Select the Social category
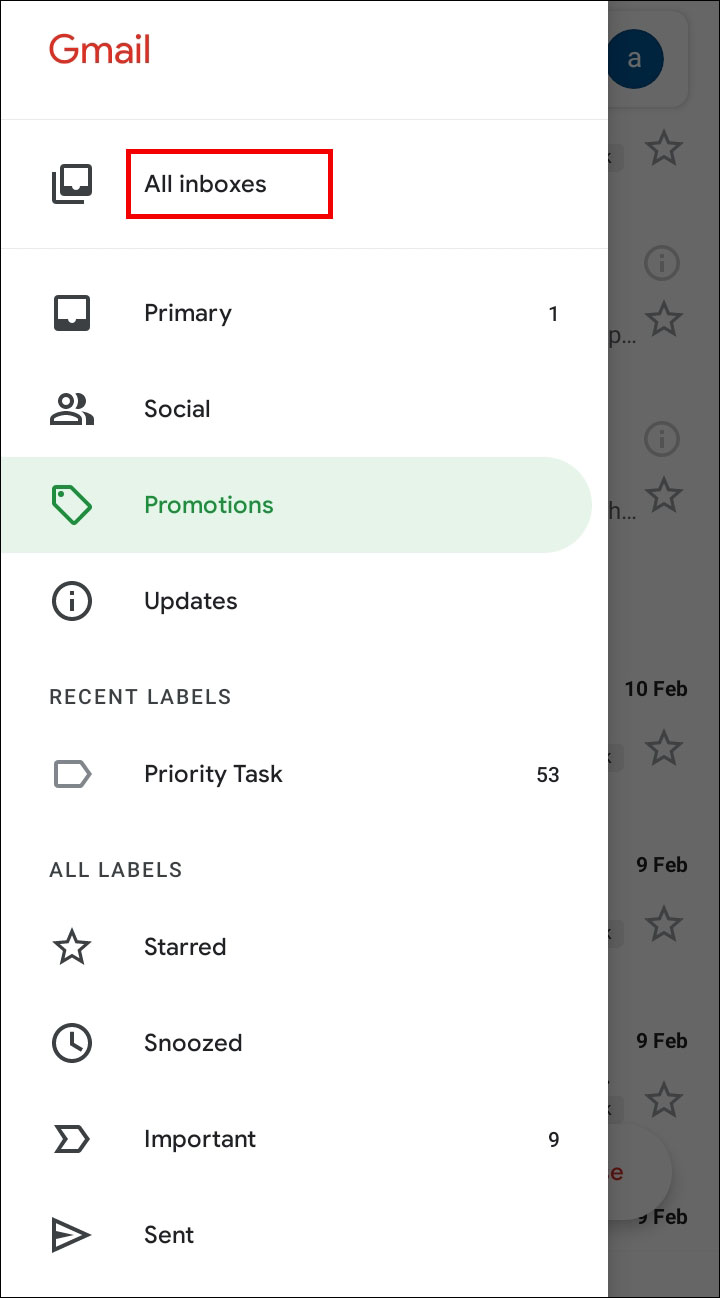The width and height of the screenshot is (720, 1298). pos(177,409)
